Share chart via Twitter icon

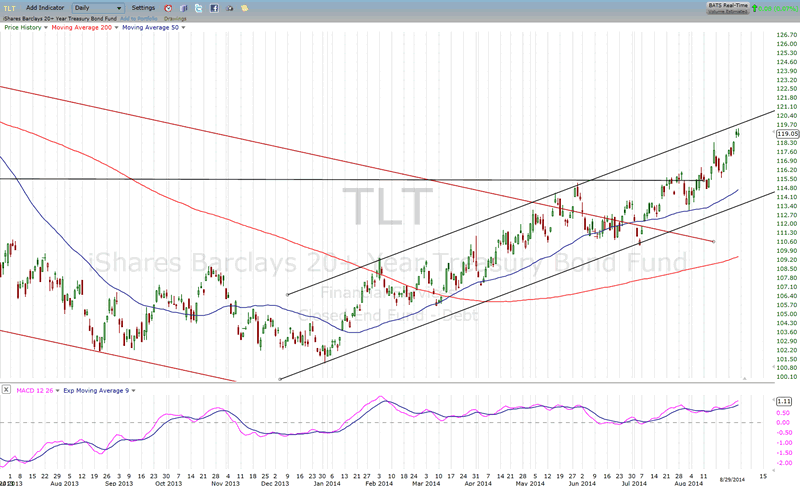198,8
